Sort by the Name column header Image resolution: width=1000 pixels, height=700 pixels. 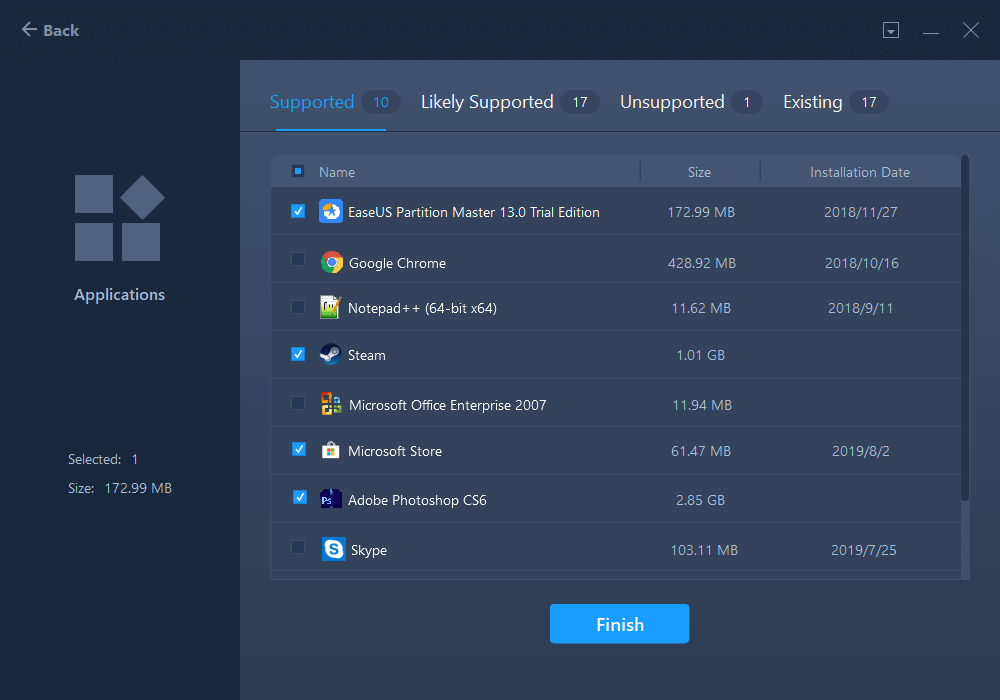pyautogui.click(x=337, y=172)
